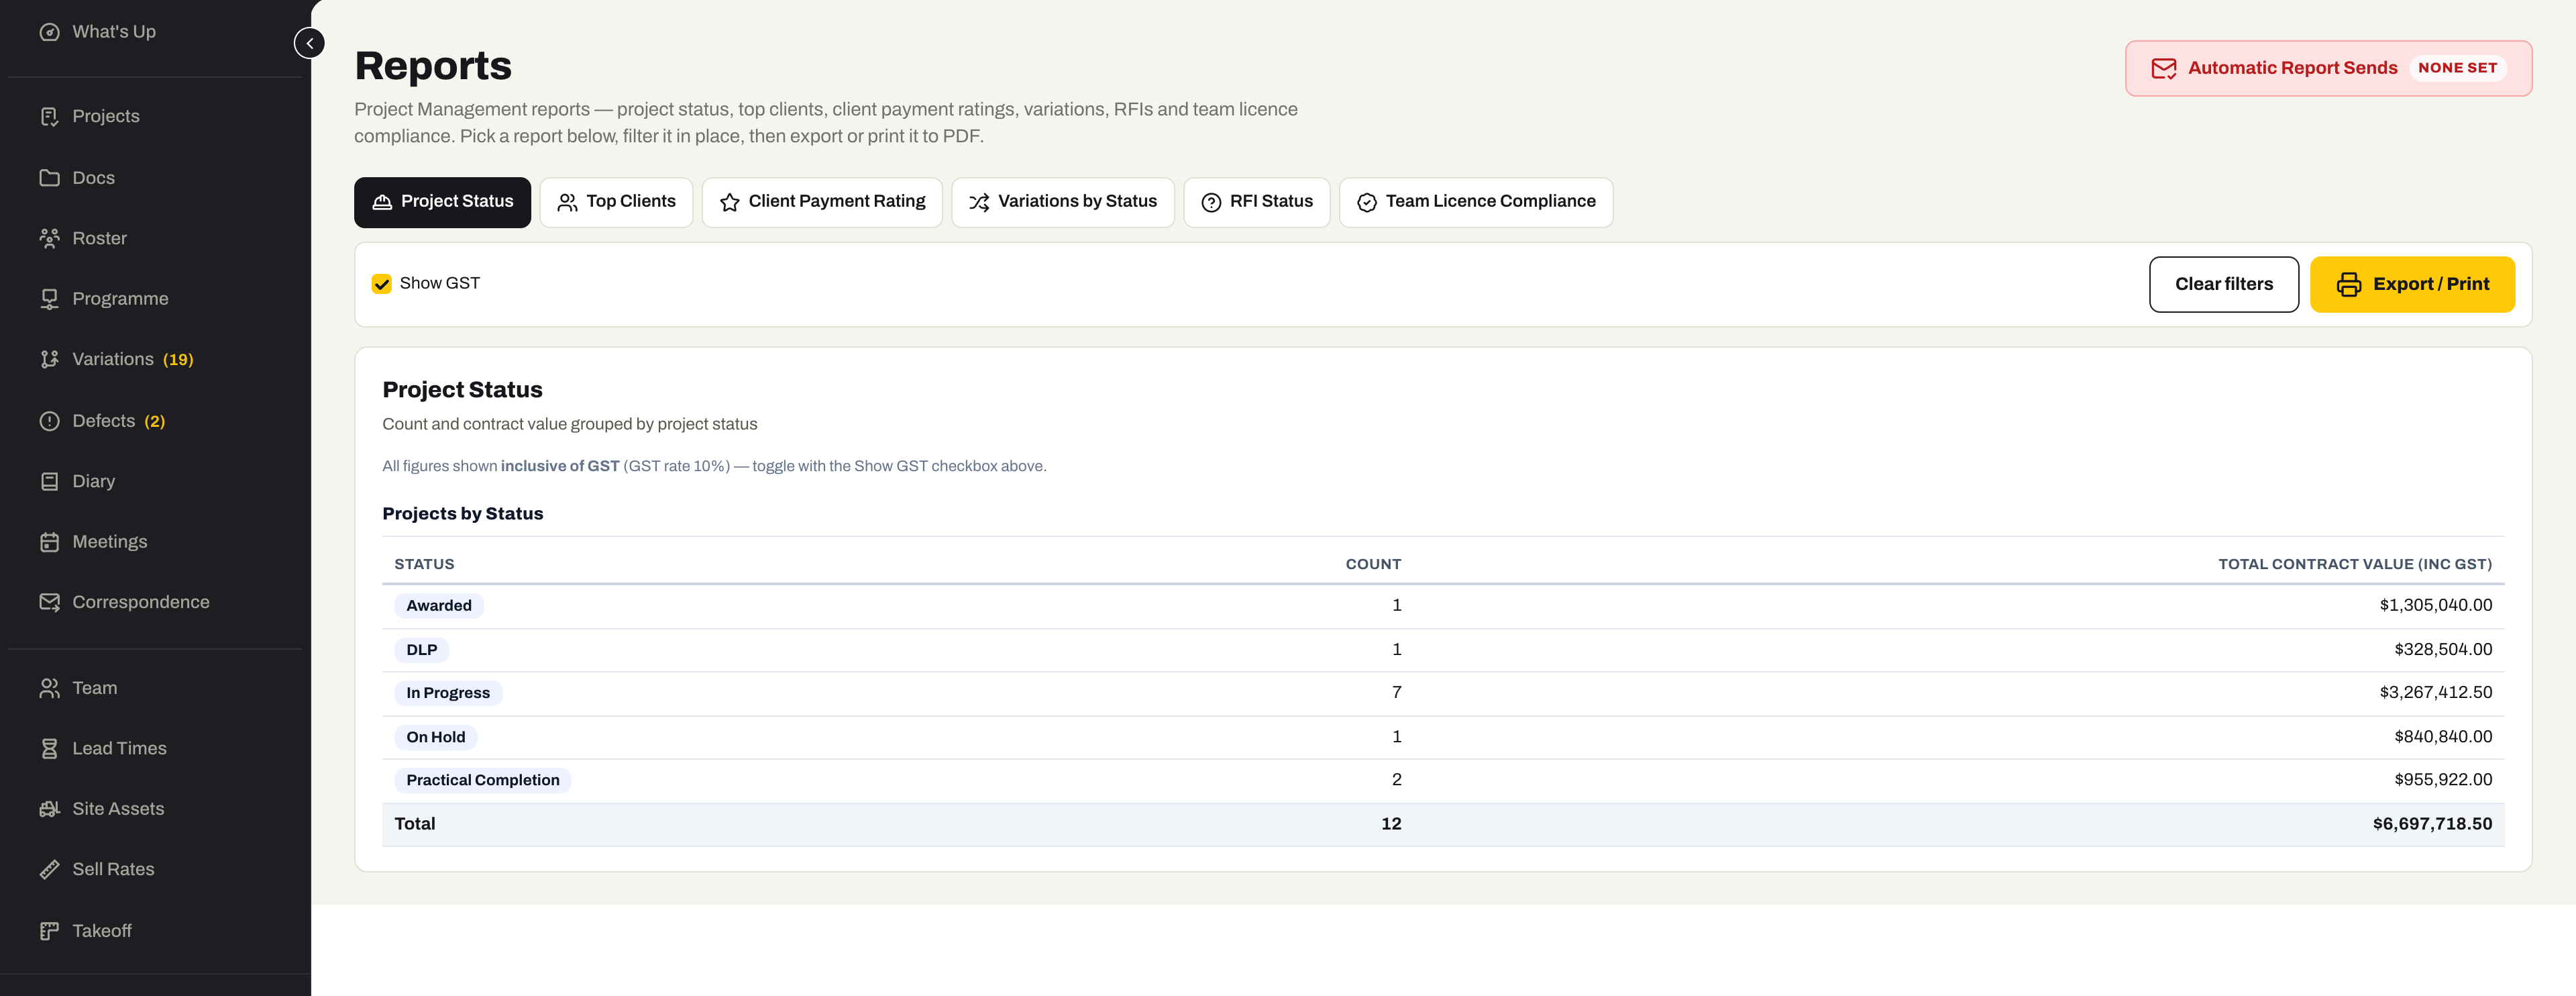Image resolution: width=2576 pixels, height=996 pixels.
Task: Click the $3,267,412.50 In Progress value
Action: pyautogui.click(x=2436, y=692)
